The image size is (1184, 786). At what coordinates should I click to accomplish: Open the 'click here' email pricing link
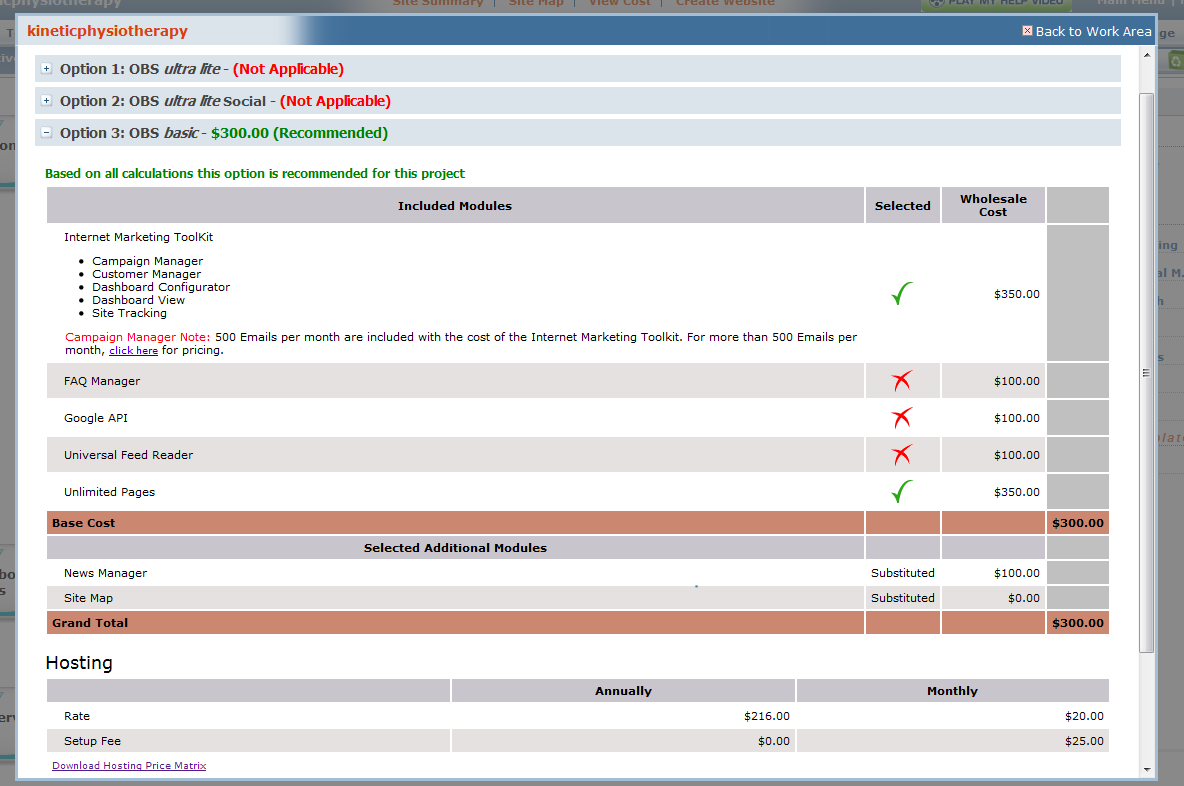tap(134, 350)
